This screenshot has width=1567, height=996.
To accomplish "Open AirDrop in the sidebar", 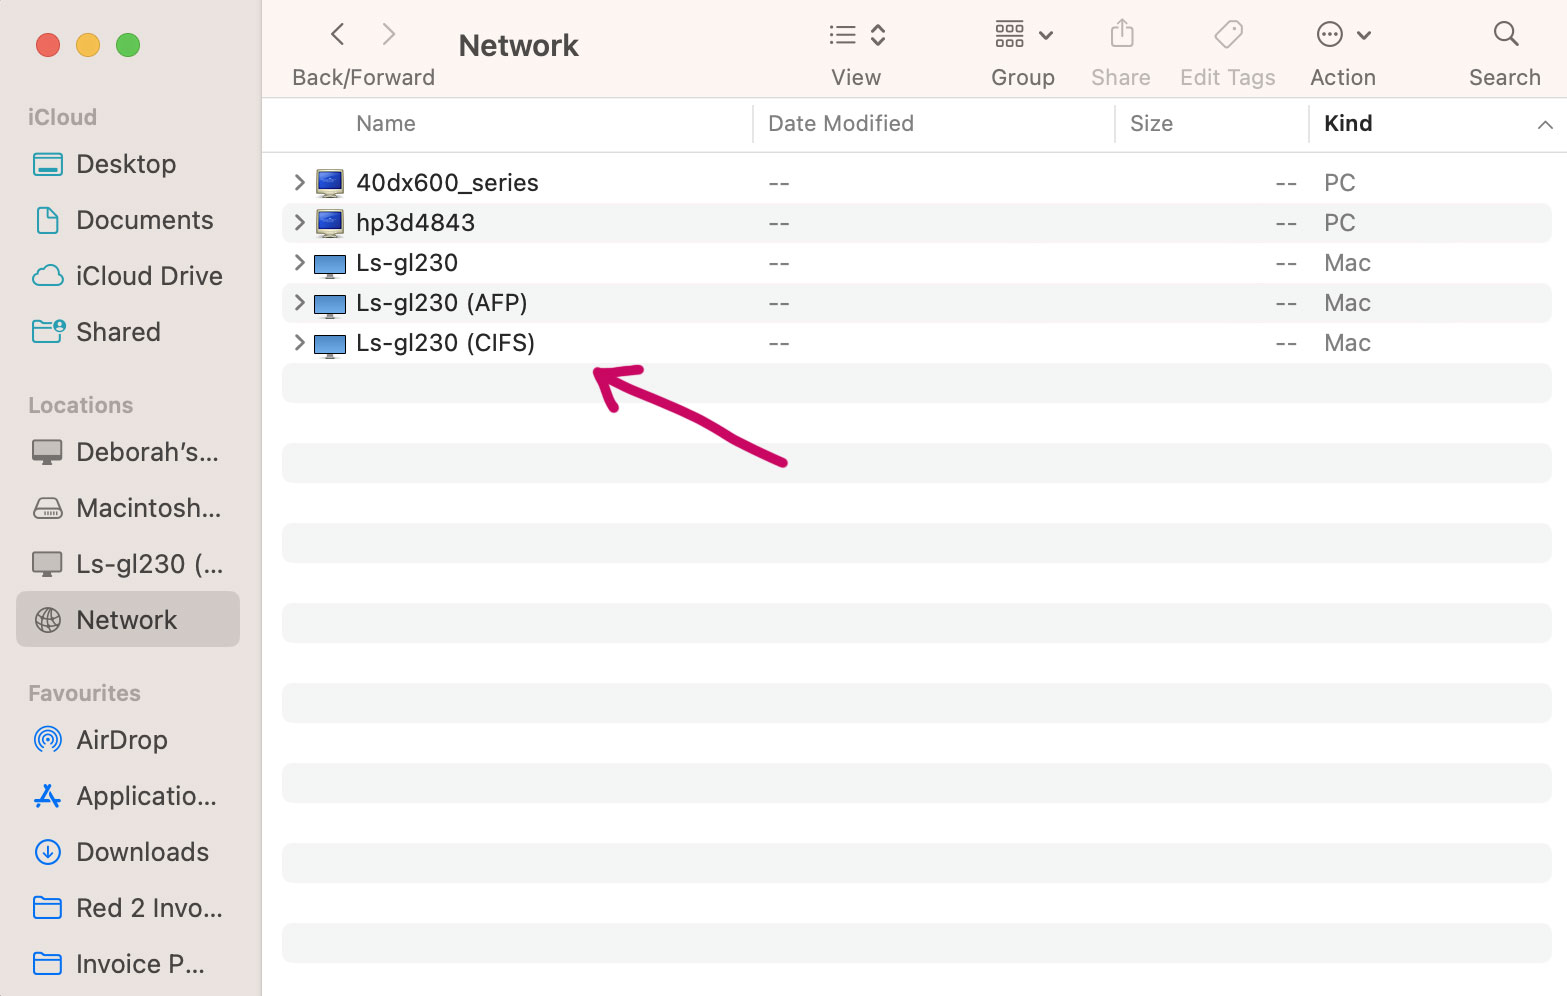I will (x=121, y=740).
